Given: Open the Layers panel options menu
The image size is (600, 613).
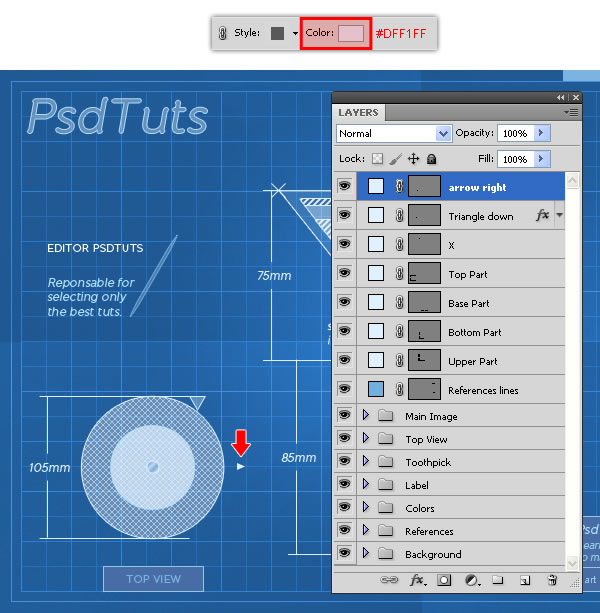Looking at the screenshot, I should [571, 113].
